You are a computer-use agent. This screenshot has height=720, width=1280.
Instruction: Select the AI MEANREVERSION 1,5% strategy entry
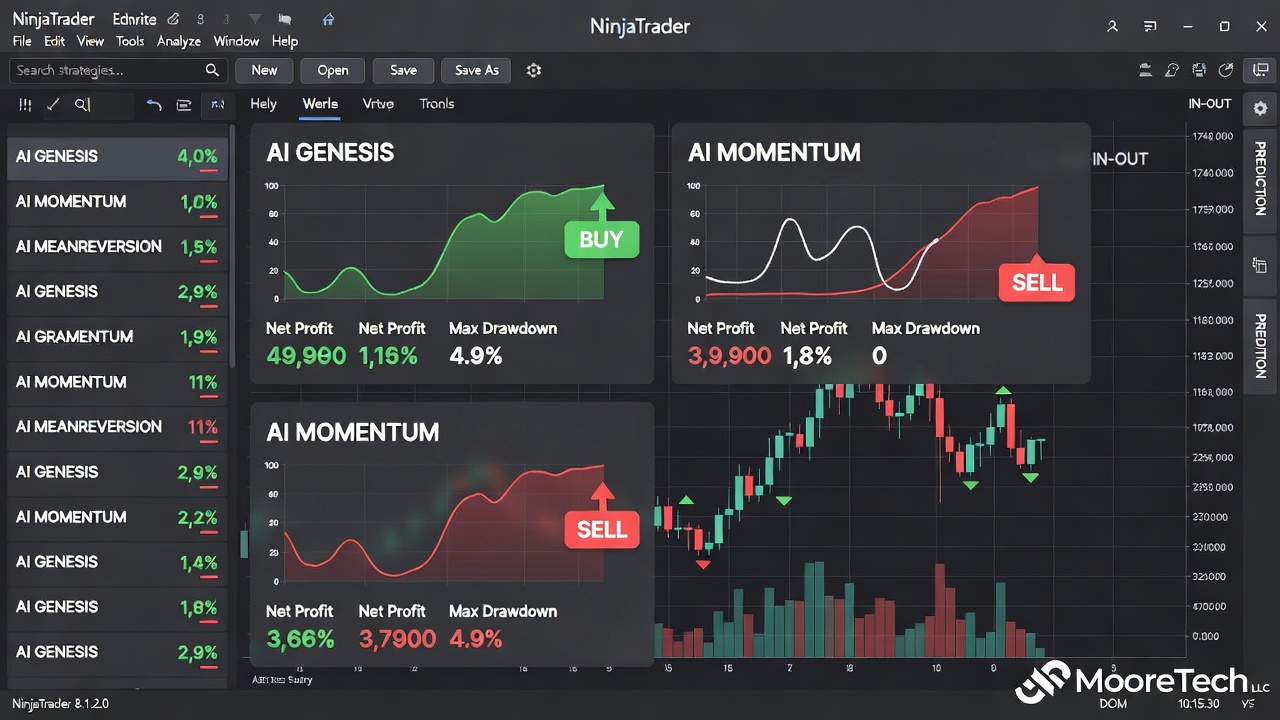[x=115, y=247]
